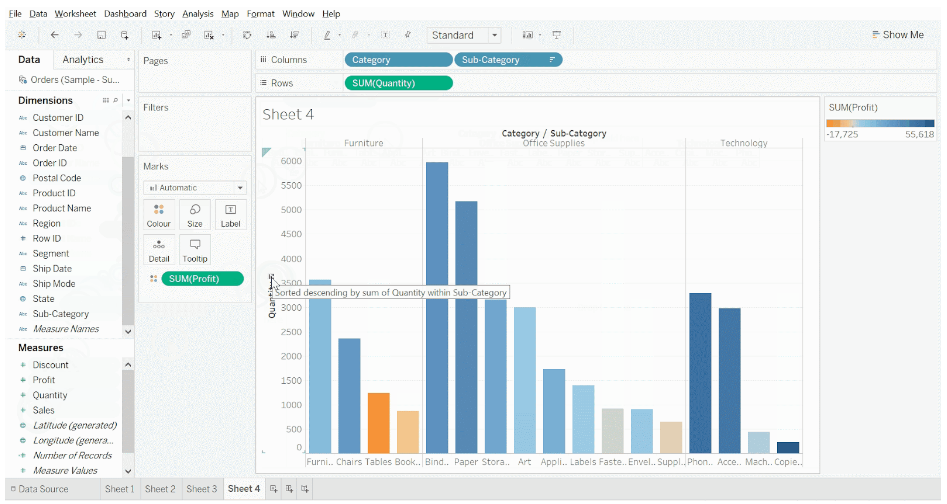Click the SUM(Quantity) pill on Rows
This screenshot has width=947, height=504.
pyautogui.click(x=398, y=83)
